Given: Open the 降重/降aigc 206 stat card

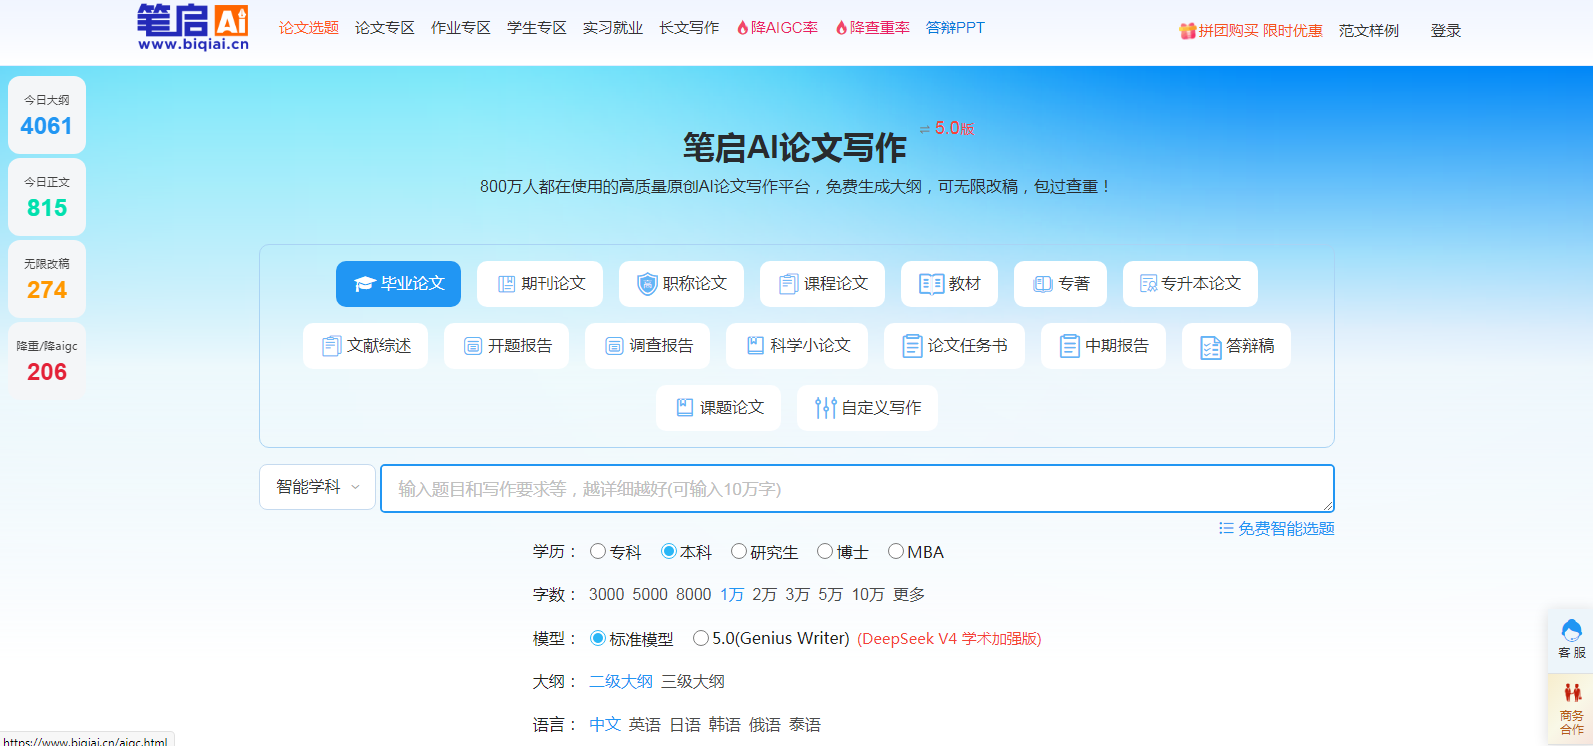Looking at the screenshot, I should point(47,361).
